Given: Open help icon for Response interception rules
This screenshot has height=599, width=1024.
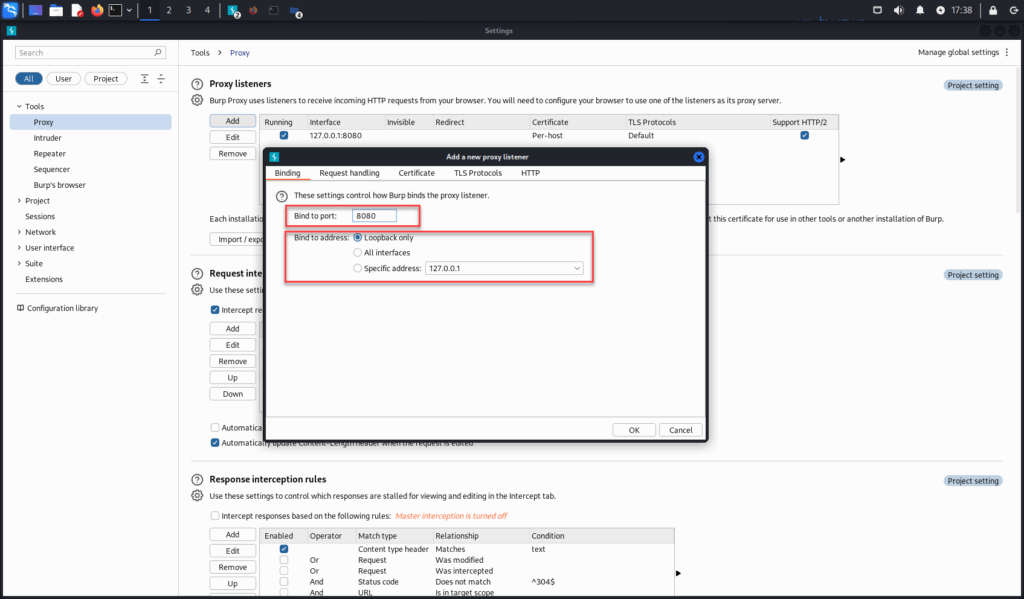Looking at the screenshot, I should click(x=197, y=479).
